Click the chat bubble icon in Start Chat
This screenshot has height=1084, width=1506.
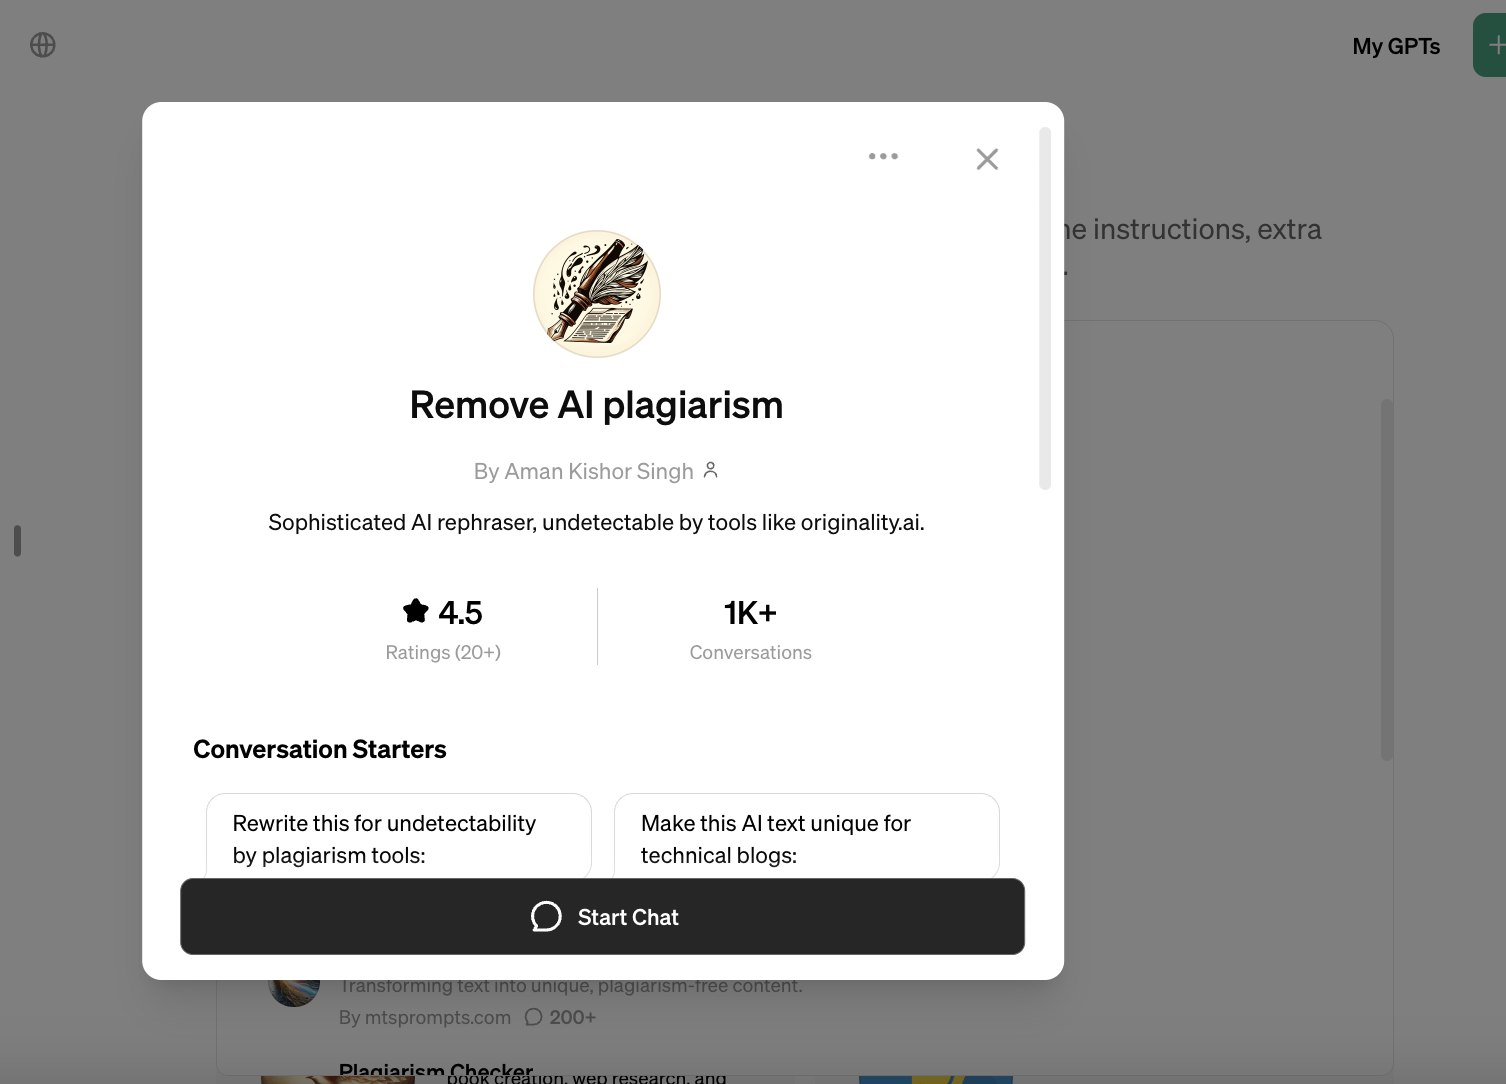(x=546, y=917)
